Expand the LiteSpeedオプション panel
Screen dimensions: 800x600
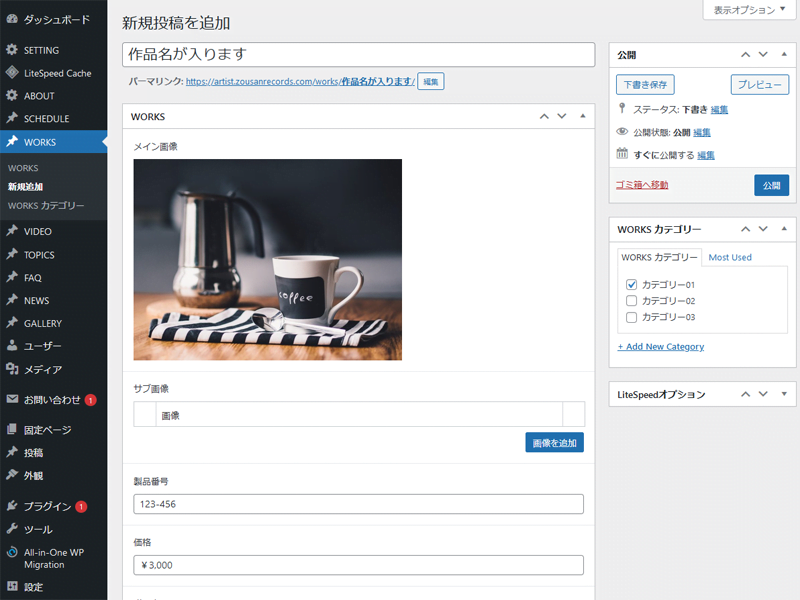[x=783, y=394]
